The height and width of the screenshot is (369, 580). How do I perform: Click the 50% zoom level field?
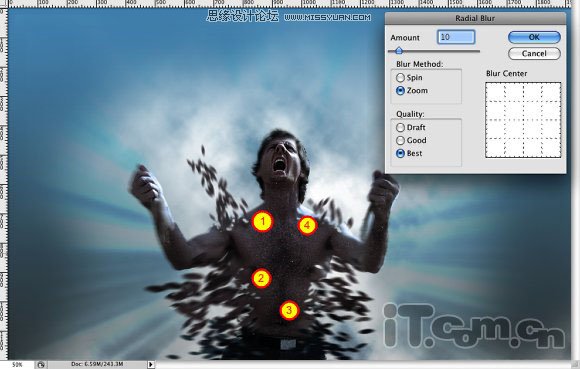17,365
